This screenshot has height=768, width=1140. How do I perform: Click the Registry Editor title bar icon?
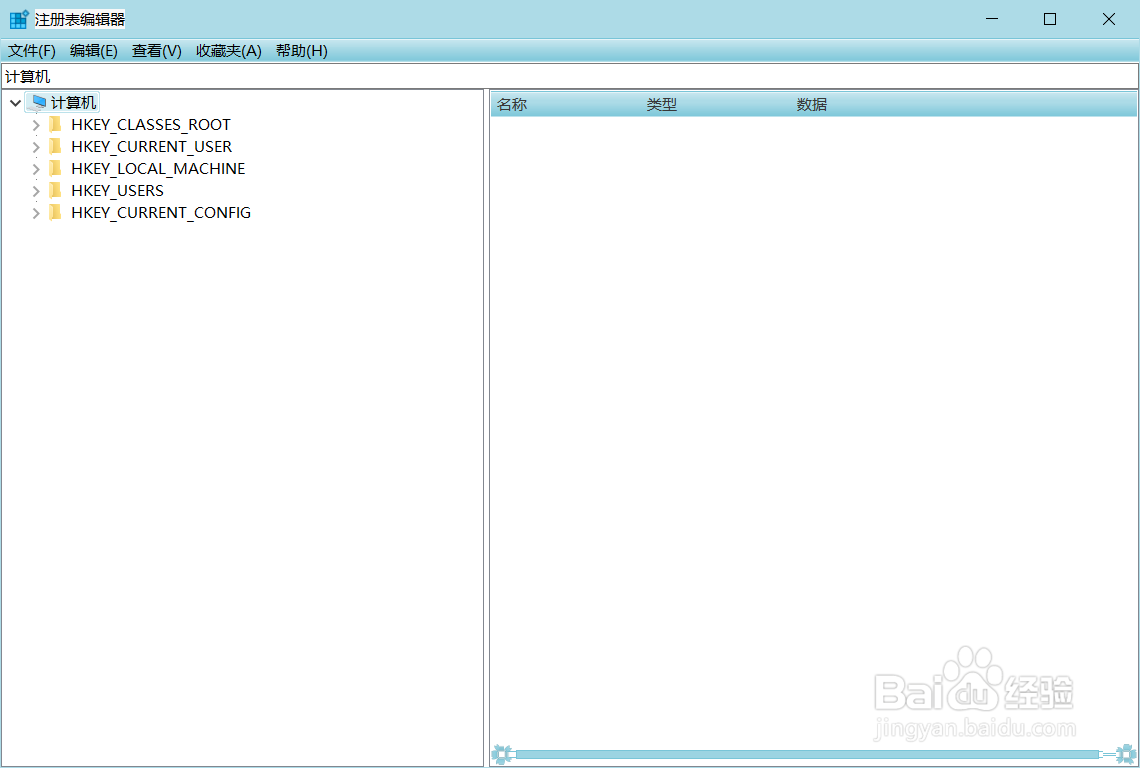(x=19, y=19)
